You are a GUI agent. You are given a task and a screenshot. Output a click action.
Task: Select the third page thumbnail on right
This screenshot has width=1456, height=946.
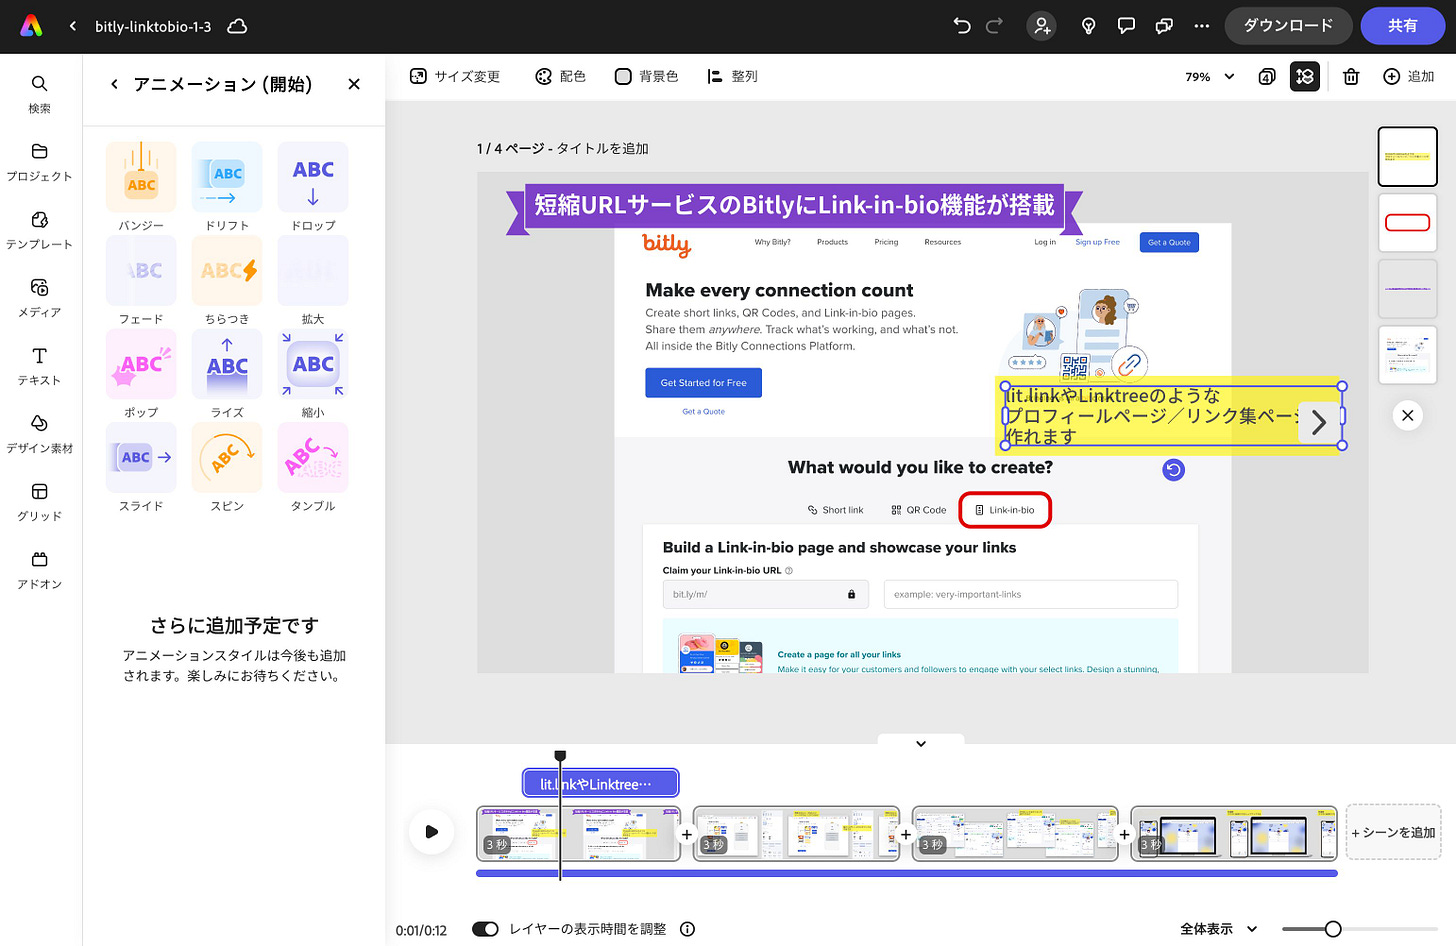pyautogui.click(x=1407, y=289)
